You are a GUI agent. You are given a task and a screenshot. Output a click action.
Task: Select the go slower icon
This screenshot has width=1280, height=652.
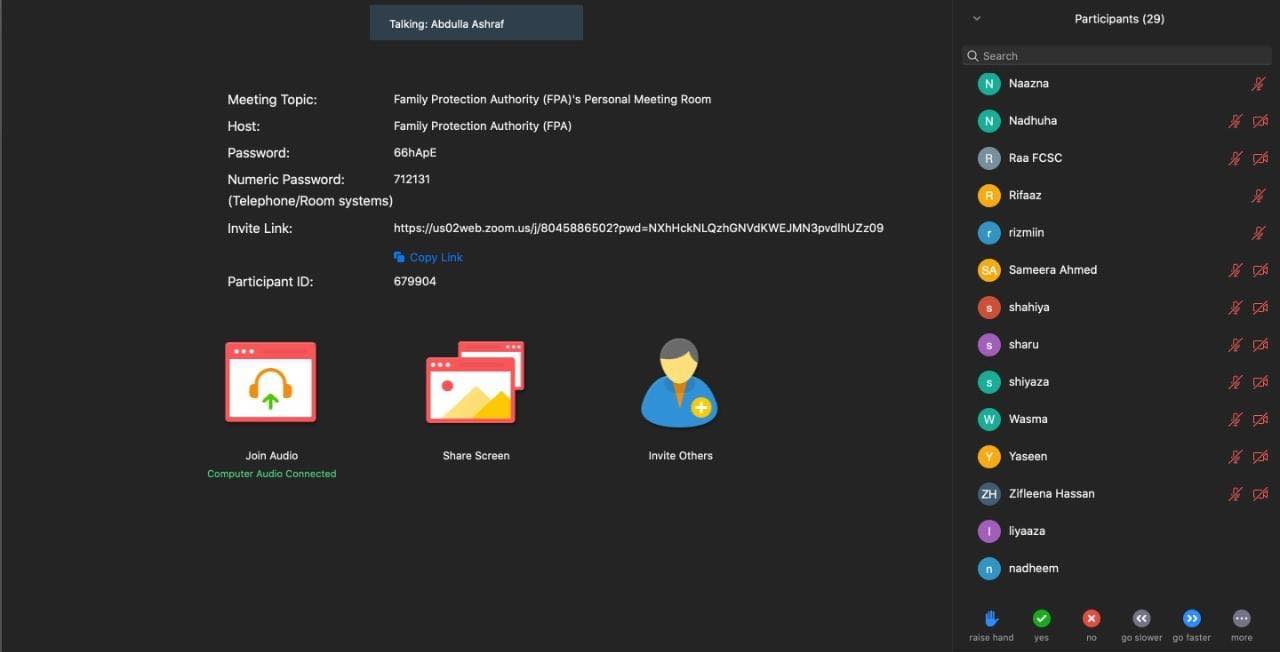click(1141, 619)
